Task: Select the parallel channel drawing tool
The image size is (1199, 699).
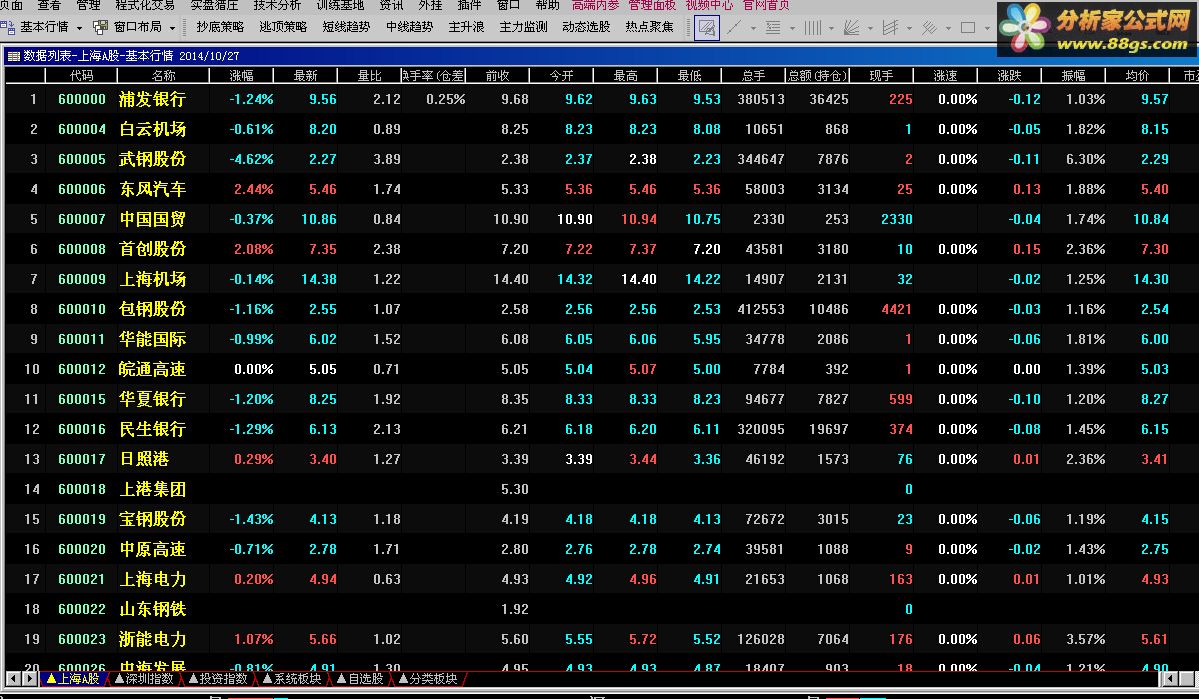Action: 890,28
